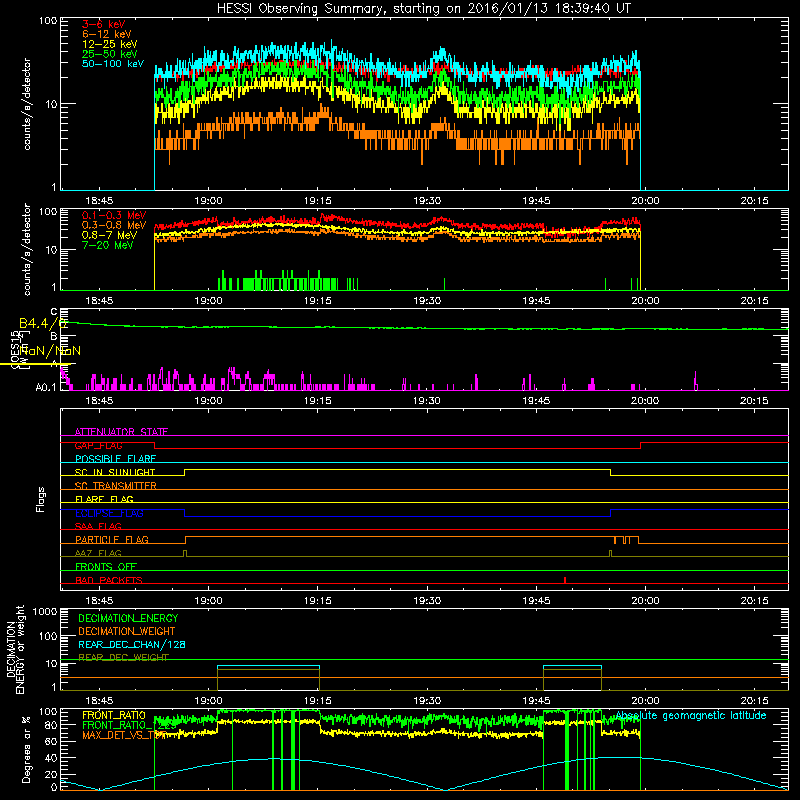Click the PARTICLE_FLAG label

(112, 539)
